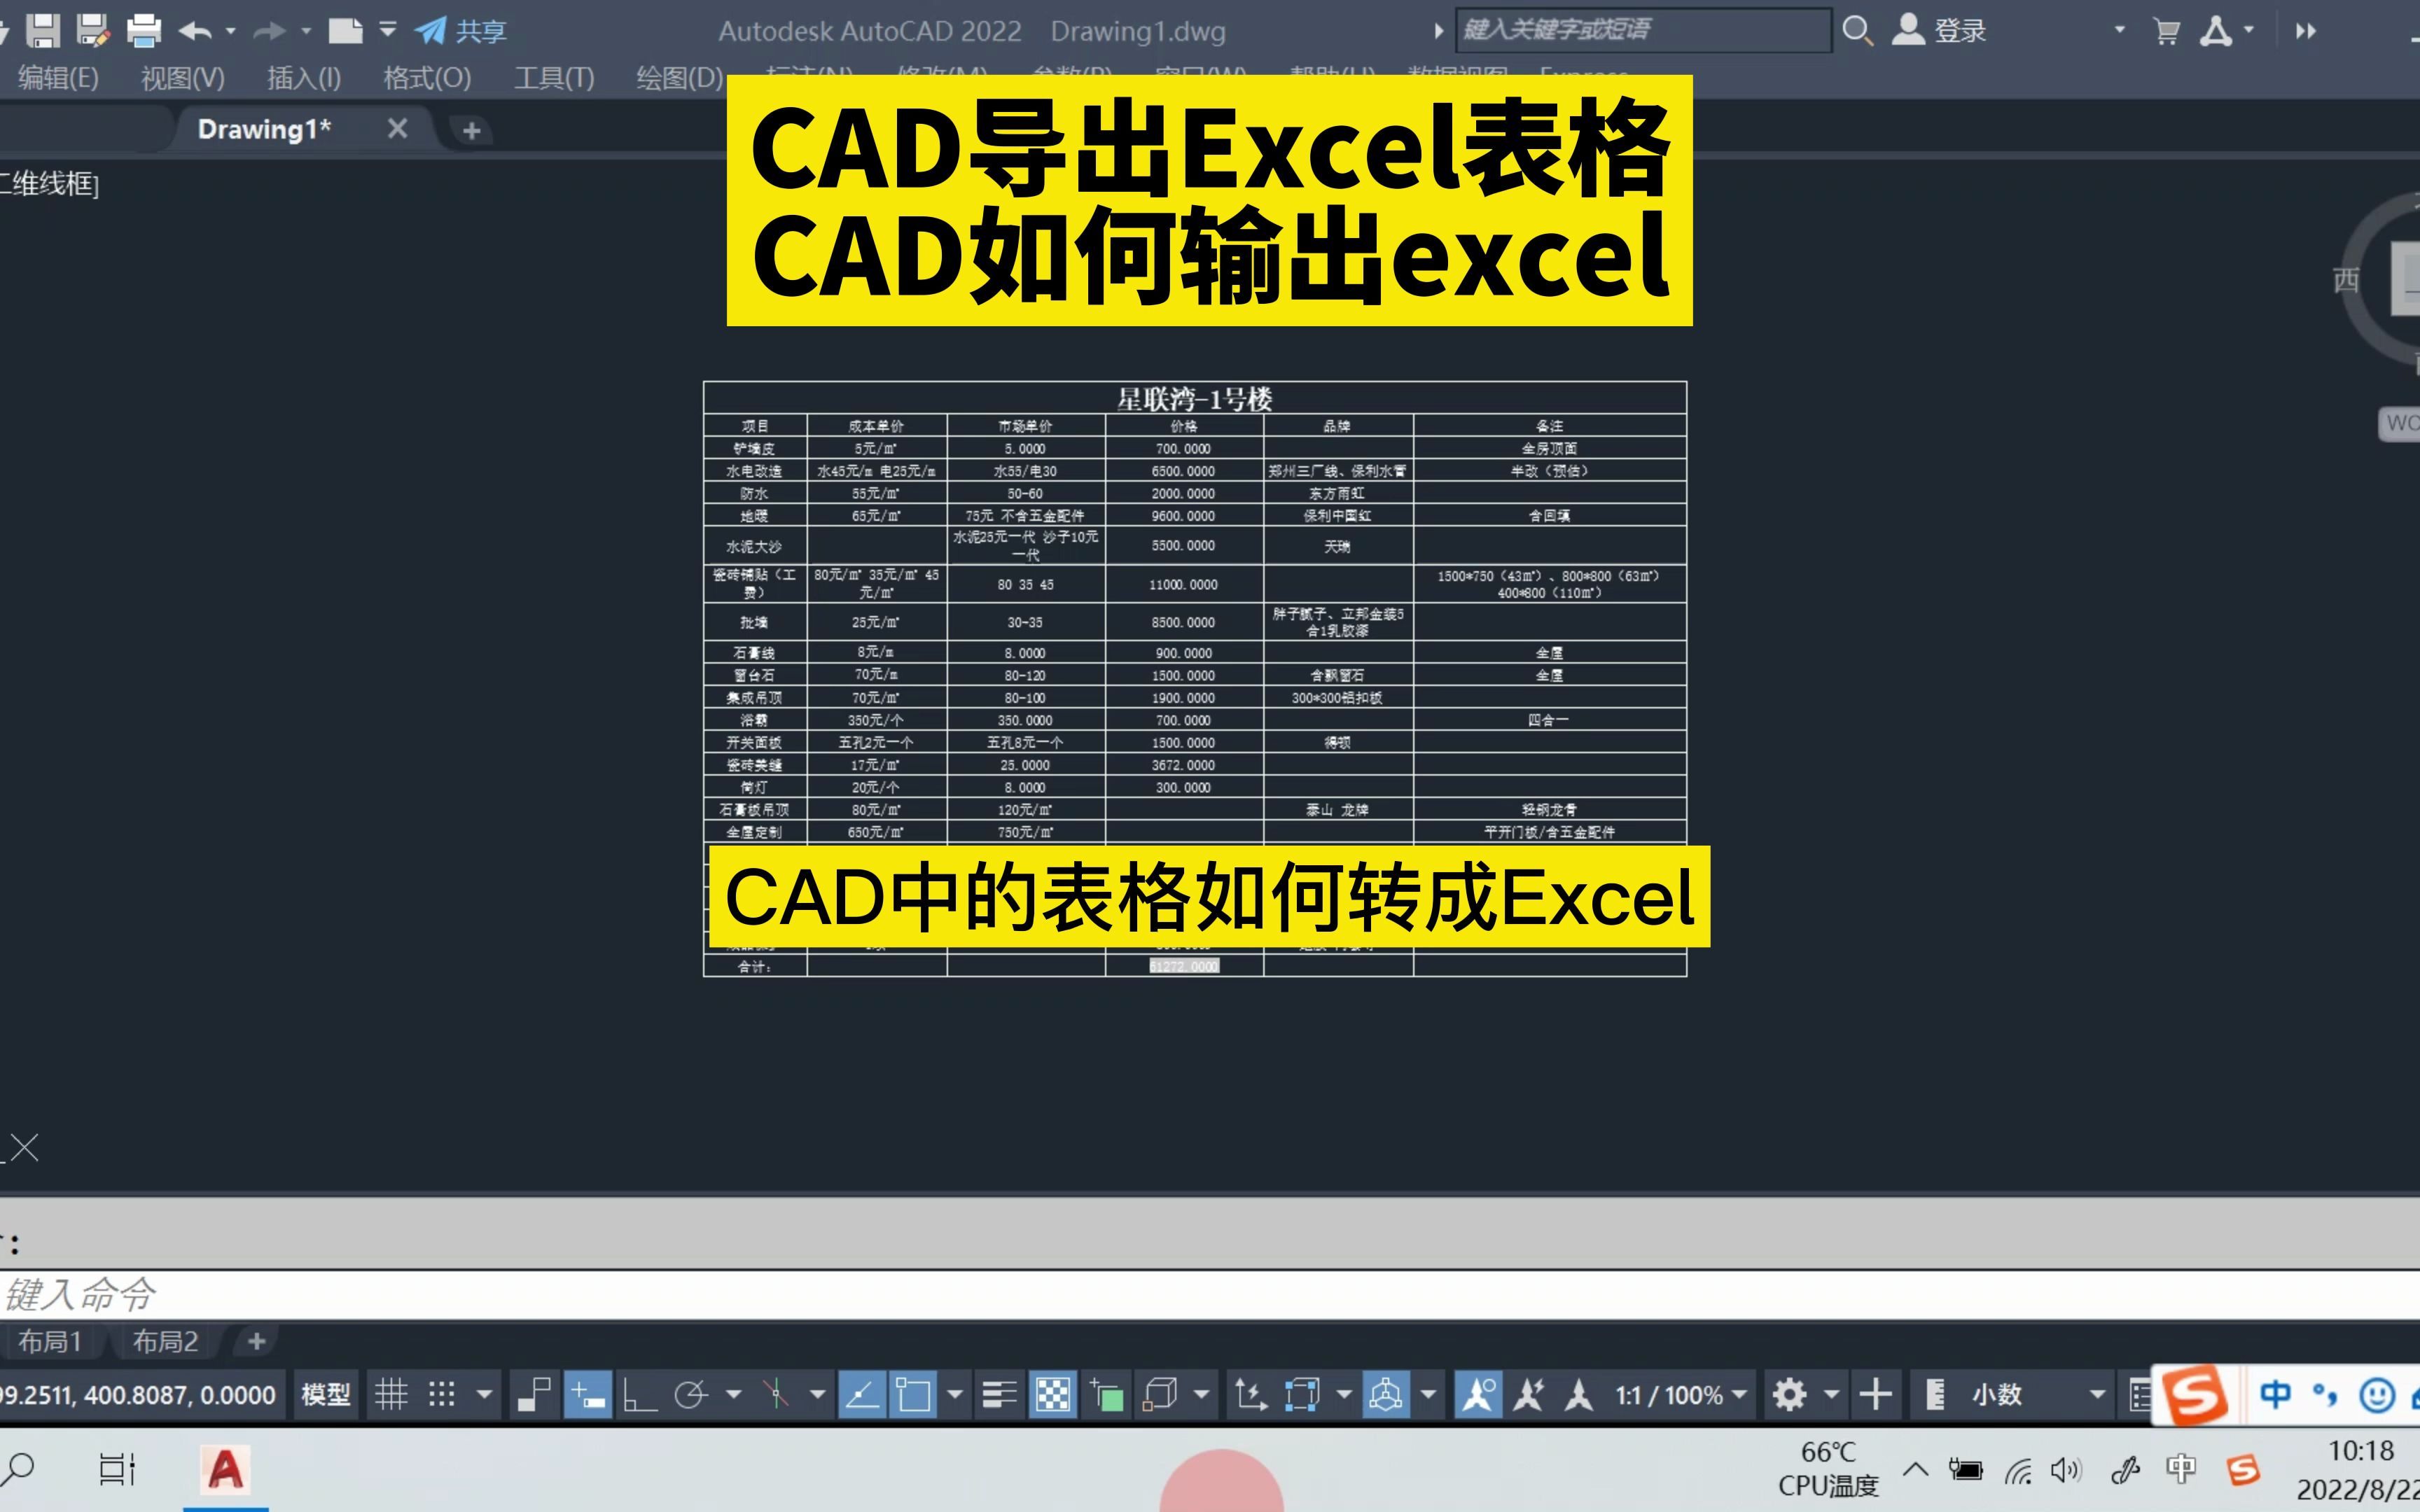Close the Drawing1* tab with X

397,129
